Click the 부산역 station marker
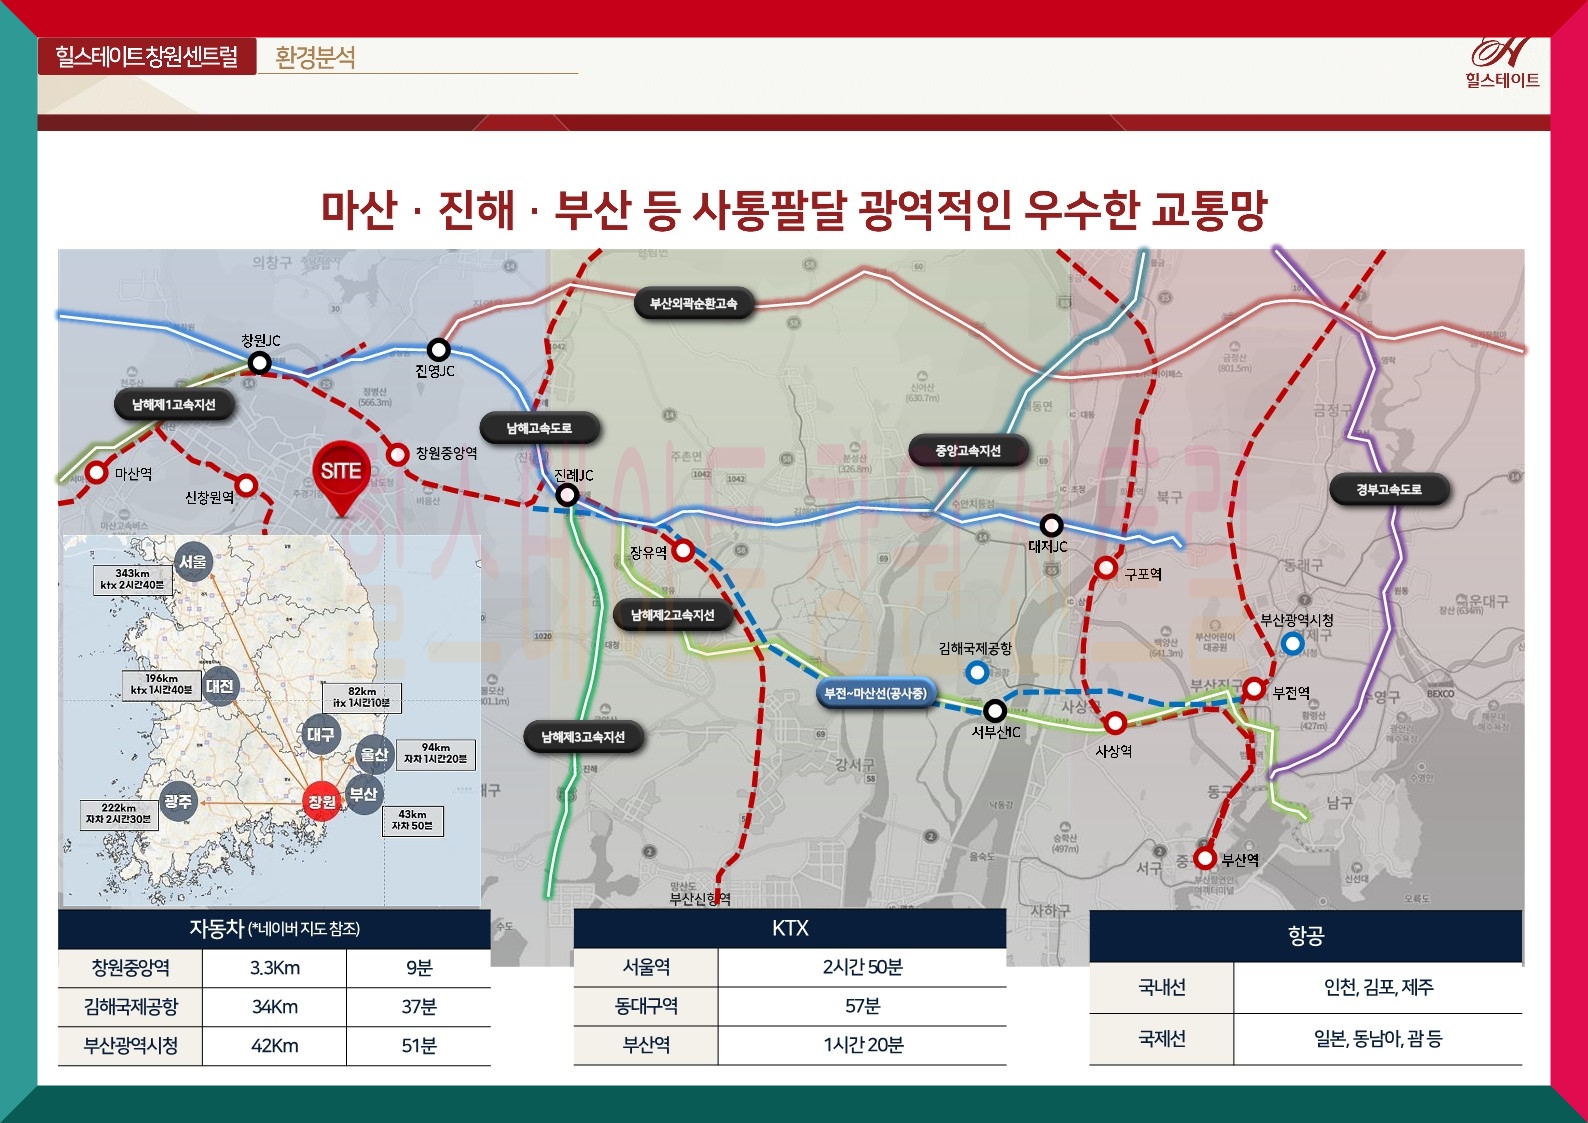1588x1123 pixels. coord(1205,858)
